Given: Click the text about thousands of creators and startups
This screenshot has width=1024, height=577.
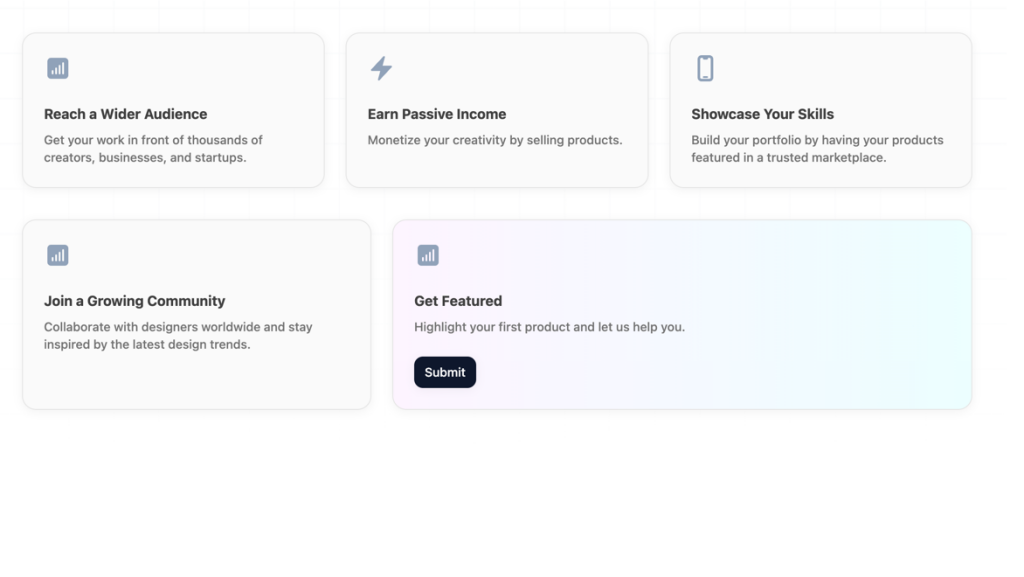Looking at the screenshot, I should [x=153, y=149].
